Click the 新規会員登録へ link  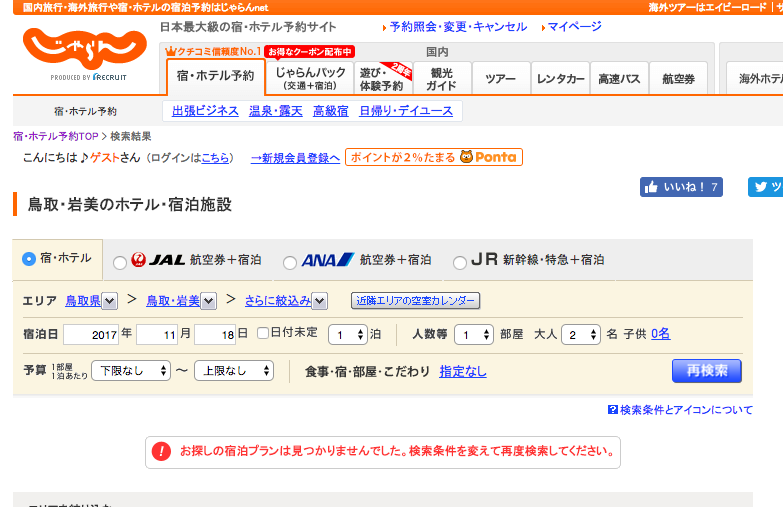click(295, 158)
